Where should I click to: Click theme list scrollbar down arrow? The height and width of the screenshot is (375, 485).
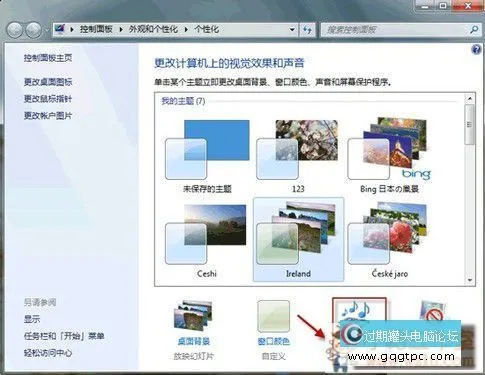pos(470,281)
